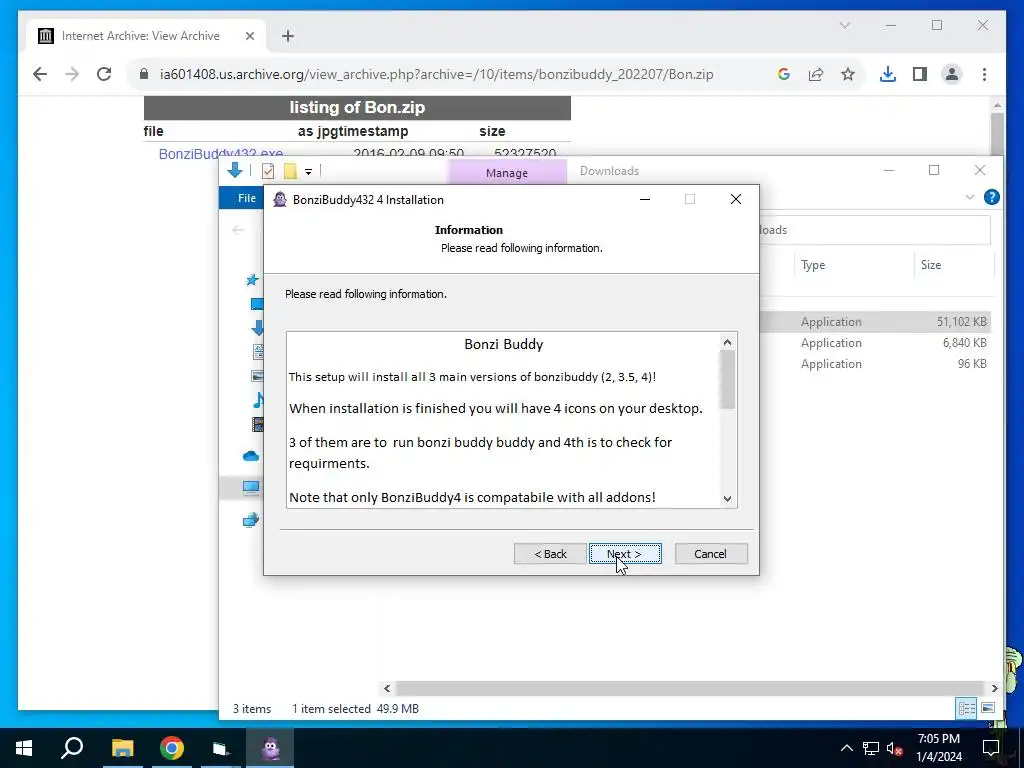Image resolution: width=1024 pixels, height=768 pixels.
Task: Open the tab search chevron in Chrome
Action: 844,25
